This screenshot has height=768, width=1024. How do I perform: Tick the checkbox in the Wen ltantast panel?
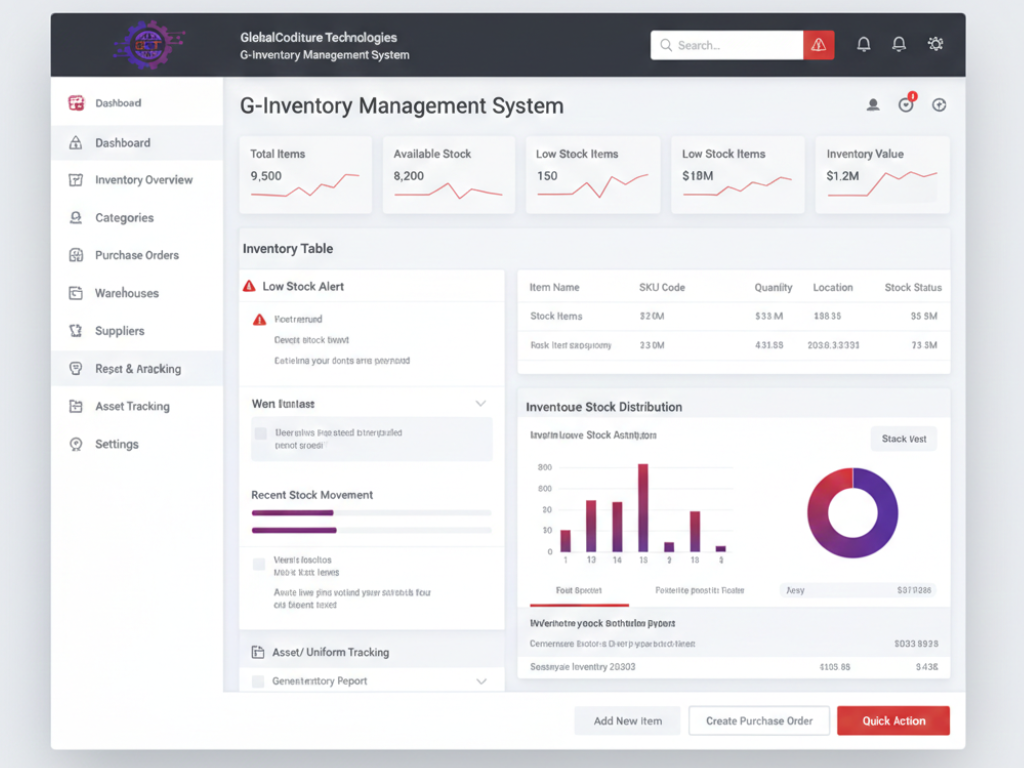pyautogui.click(x=261, y=434)
